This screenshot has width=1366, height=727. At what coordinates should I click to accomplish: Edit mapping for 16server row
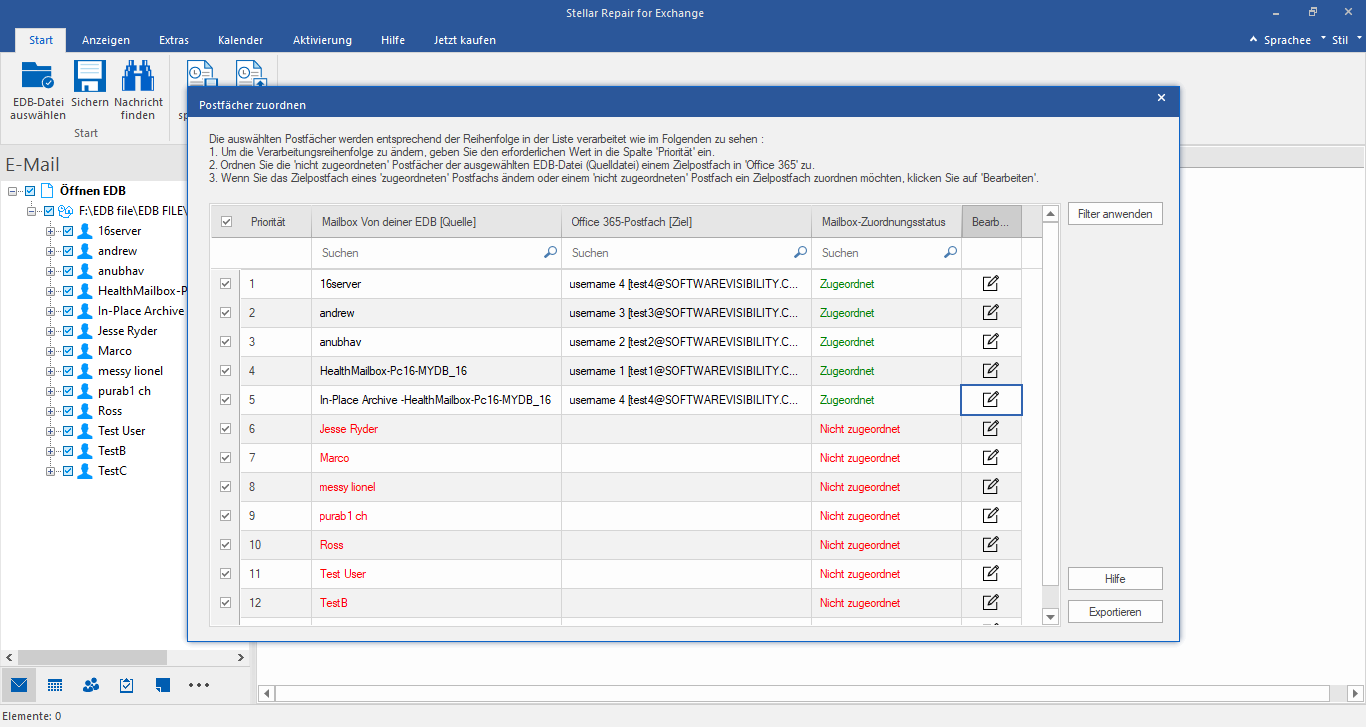pyautogui.click(x=991, y=284)
